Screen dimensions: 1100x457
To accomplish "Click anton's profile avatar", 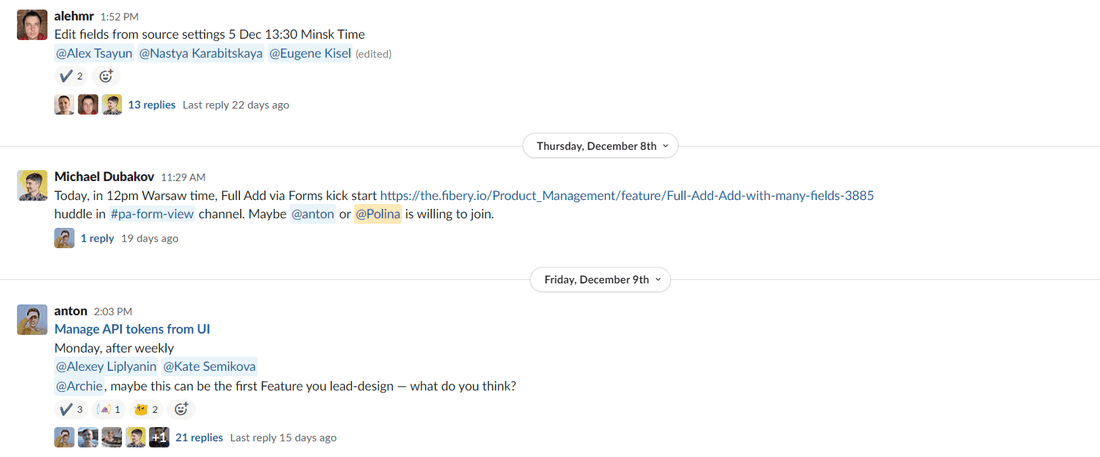I will (33, 319).
